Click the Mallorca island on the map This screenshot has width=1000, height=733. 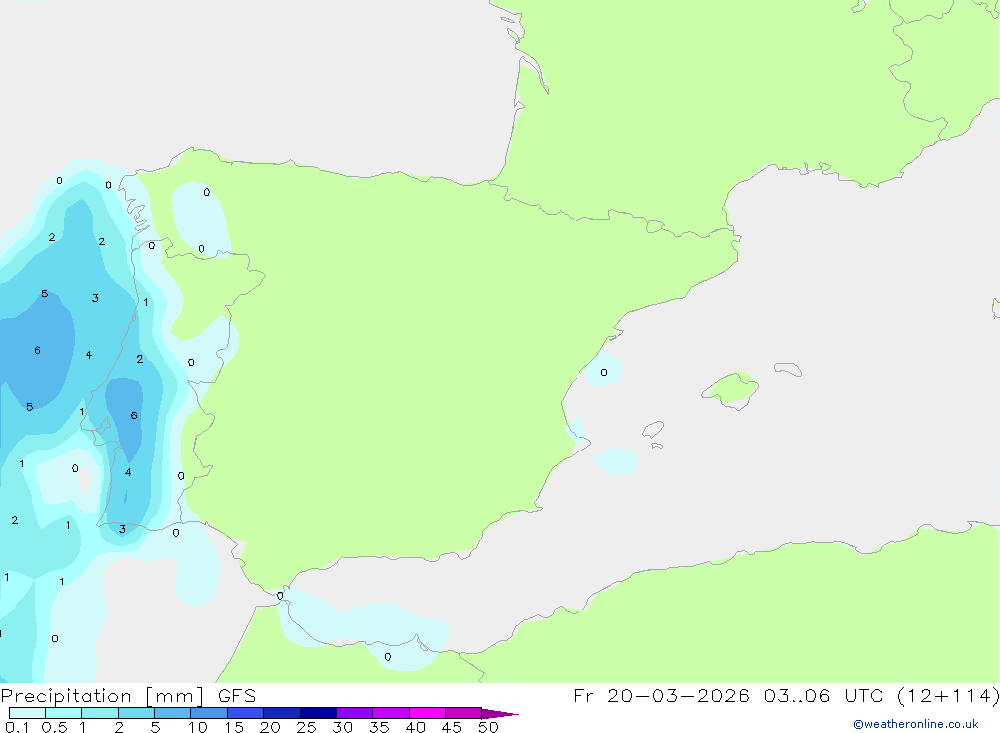tap(731, 389)
